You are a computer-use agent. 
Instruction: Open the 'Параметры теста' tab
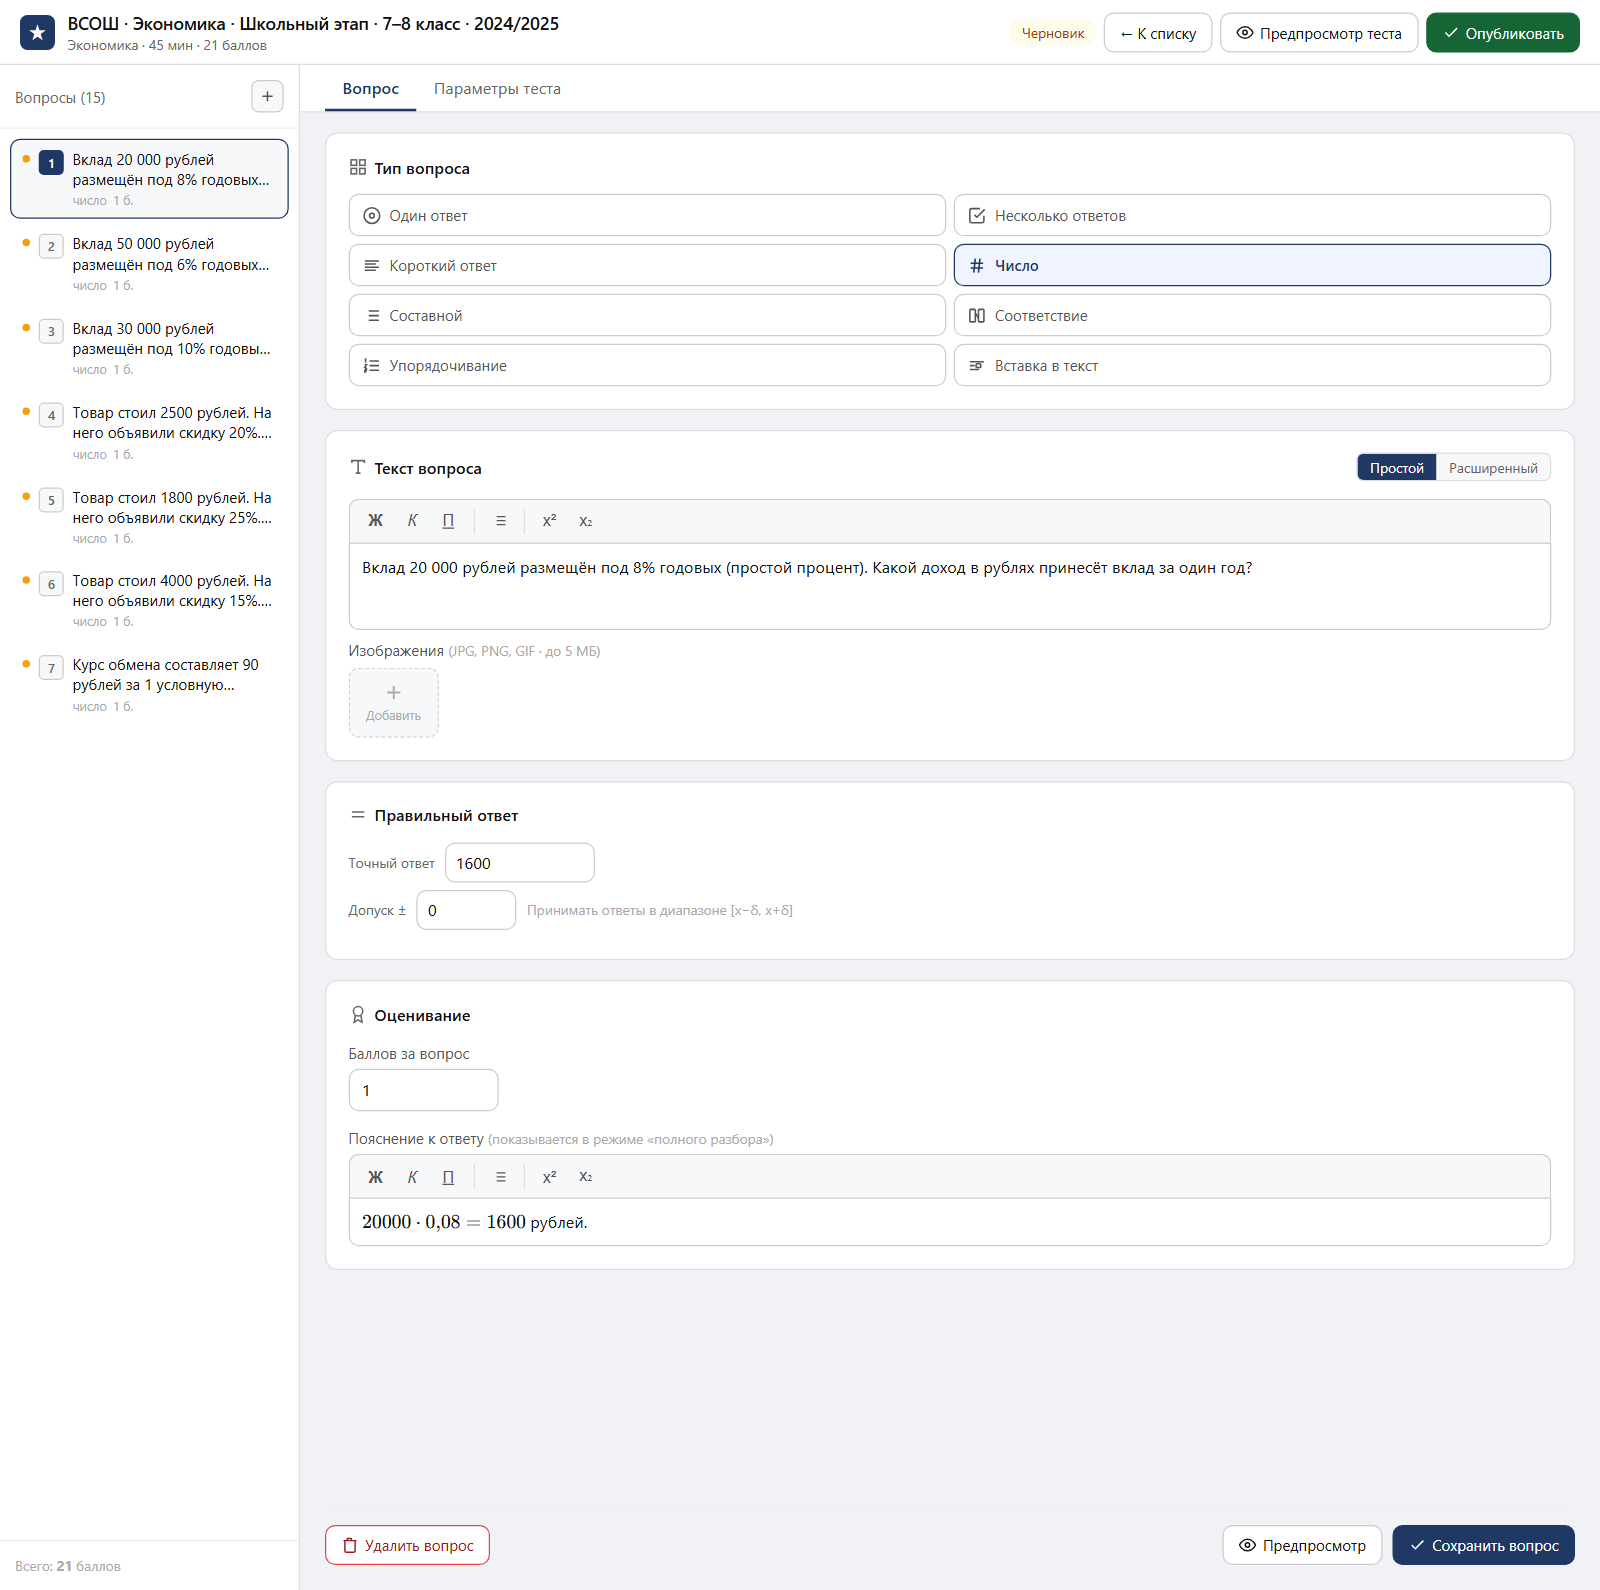pos(497,89)
